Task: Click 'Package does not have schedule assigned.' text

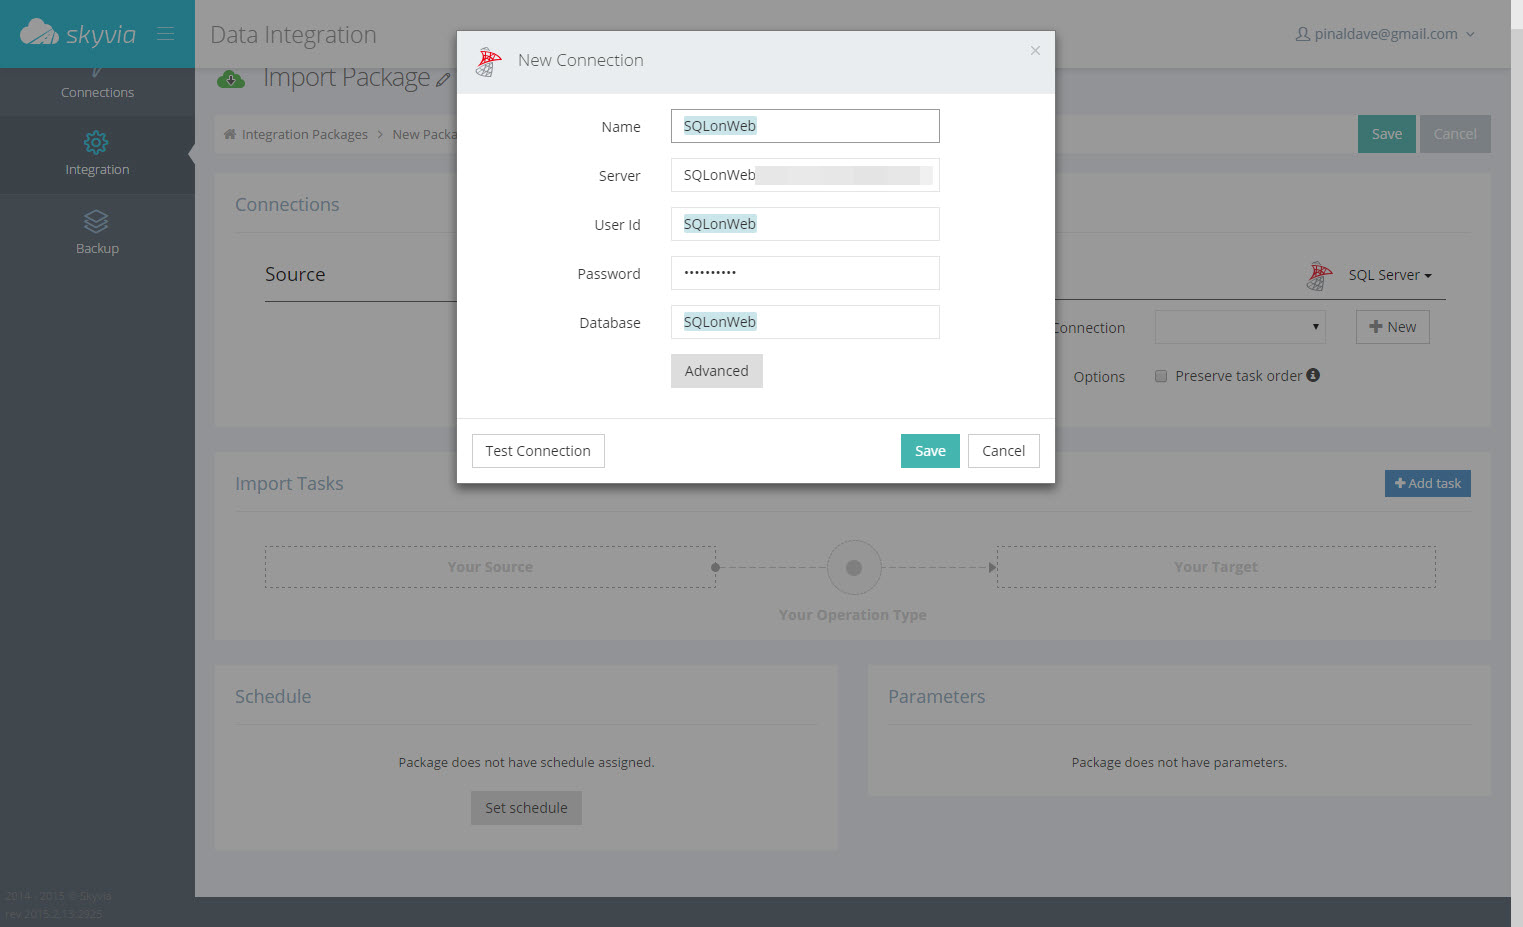Action: 526,762
